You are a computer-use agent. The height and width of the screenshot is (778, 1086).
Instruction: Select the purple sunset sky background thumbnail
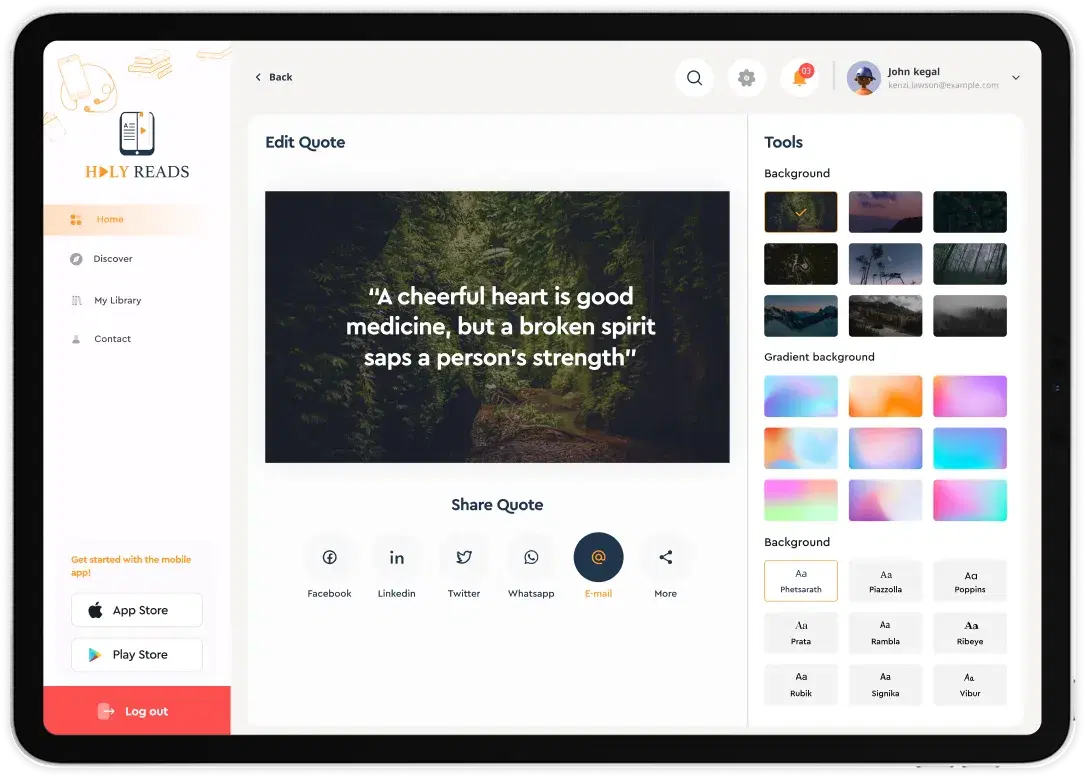885,212
